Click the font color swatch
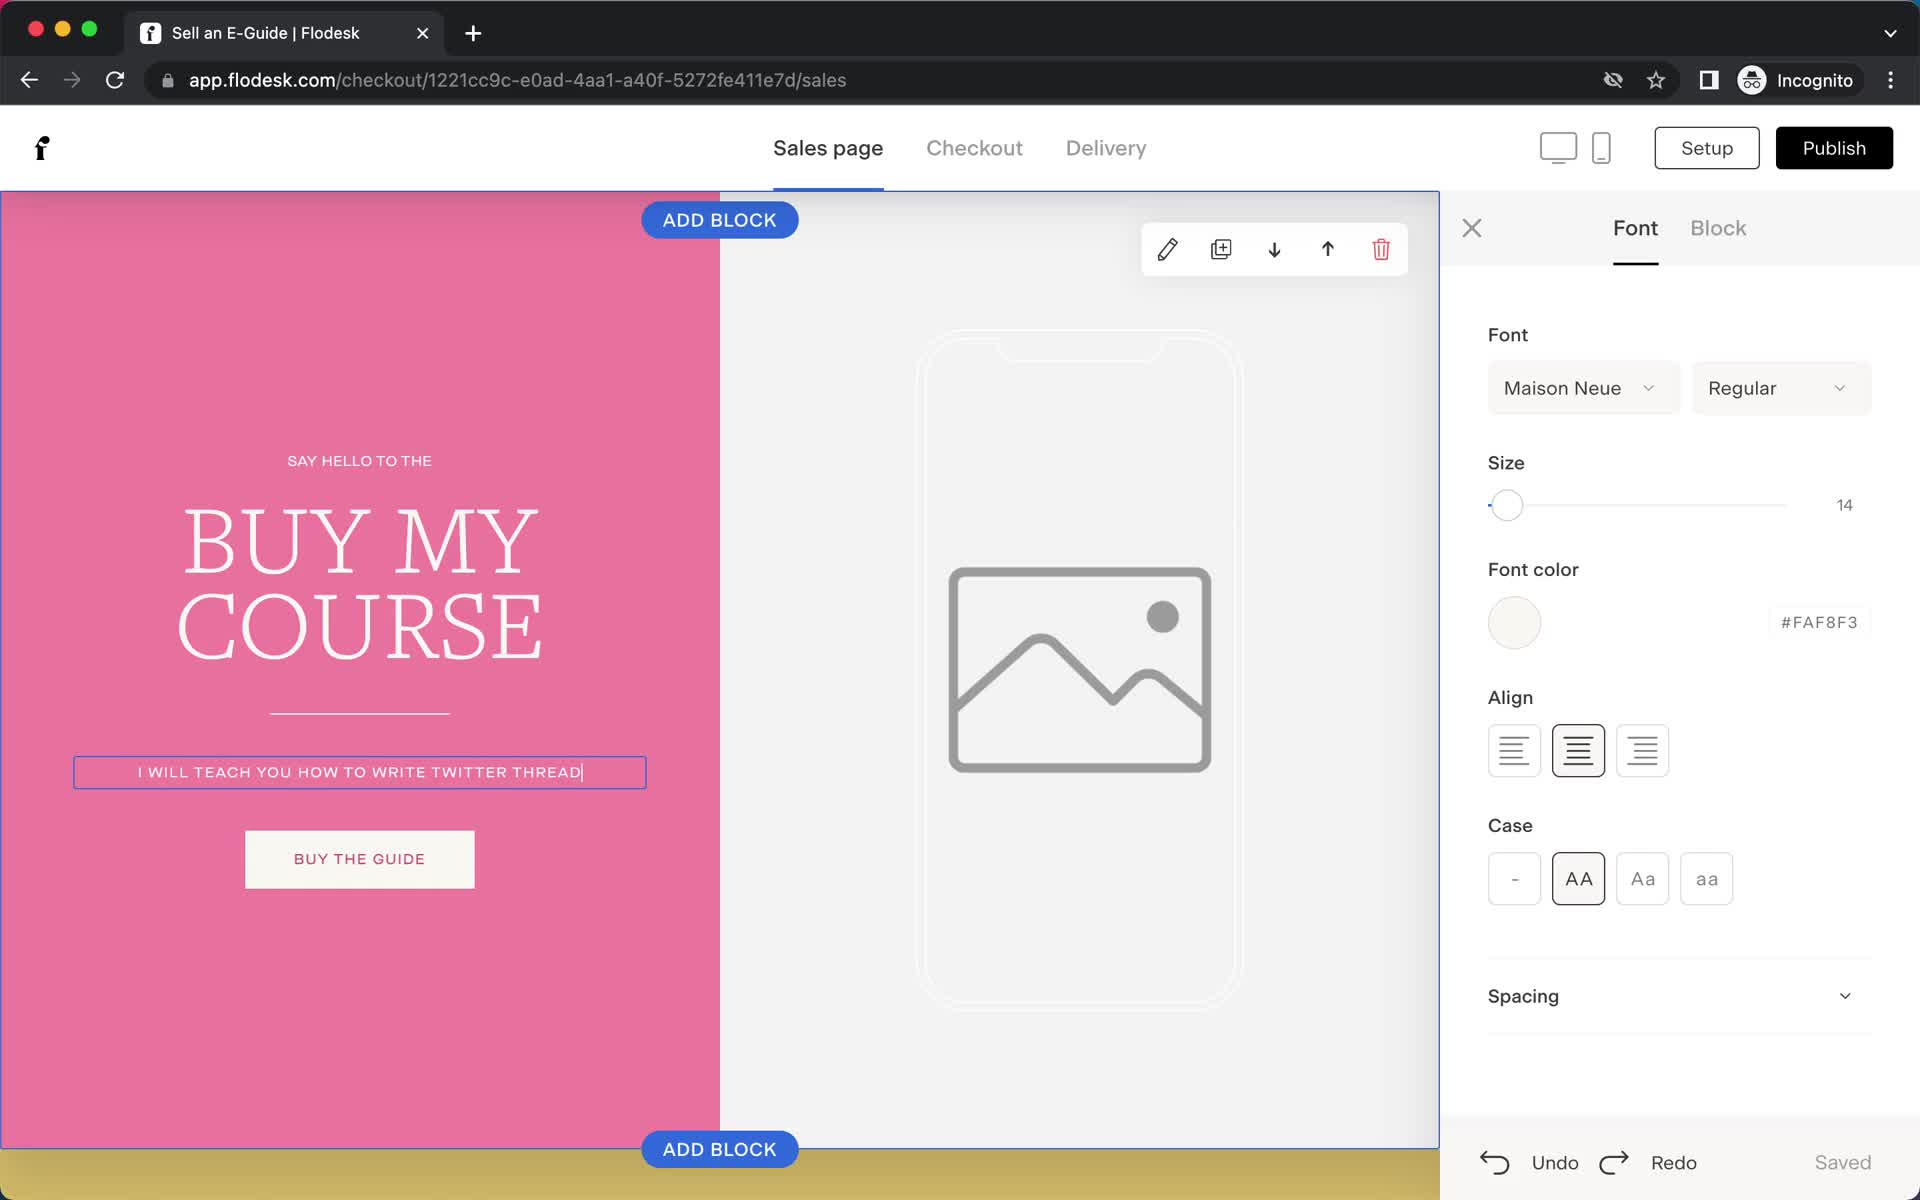The width and height of the screenshot is (1920, 1200). click(1514, 623)
